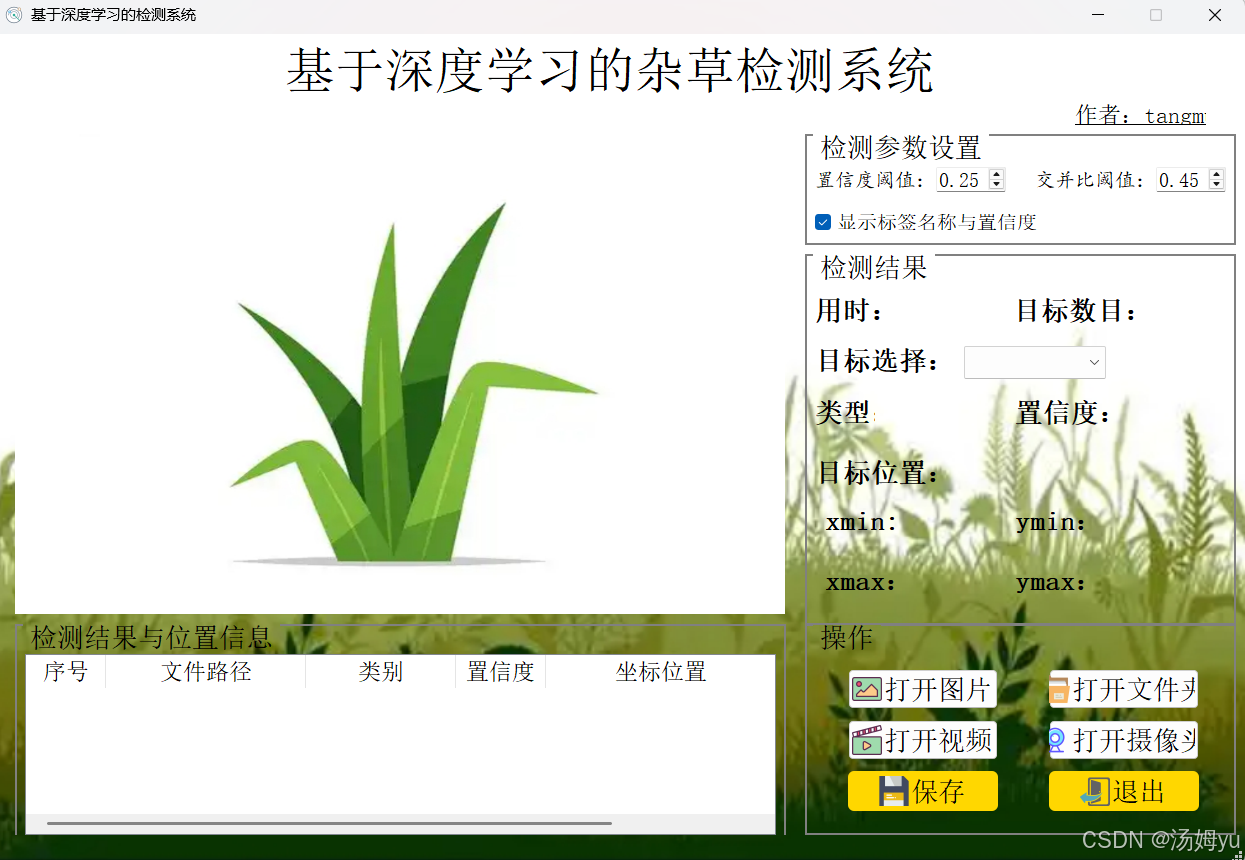Click the floppy disk icon on 保存 button

click(893, 791)
